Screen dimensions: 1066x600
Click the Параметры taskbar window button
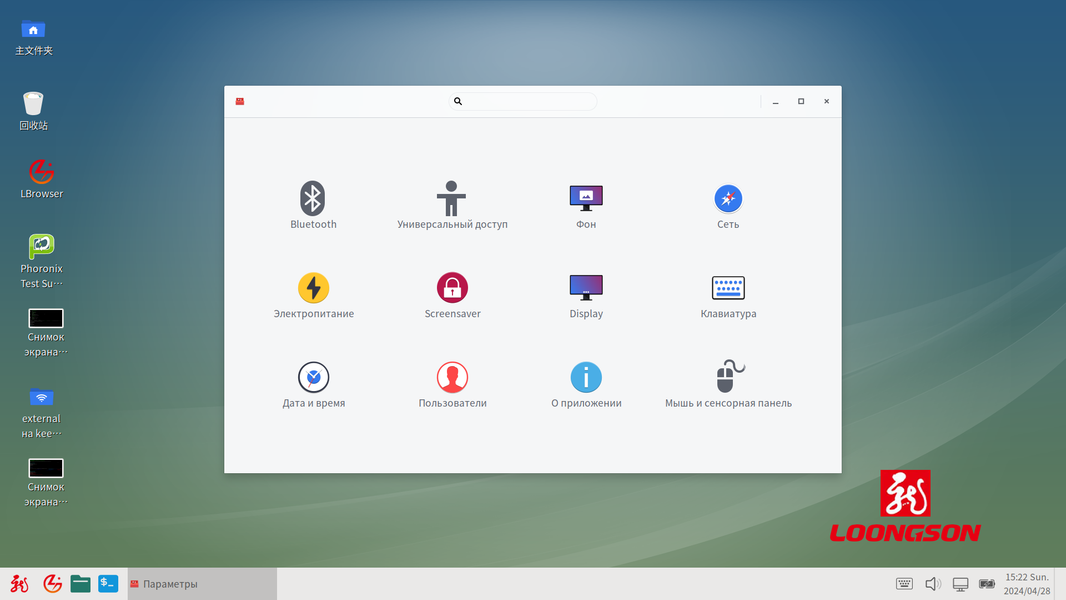point(202,584)
